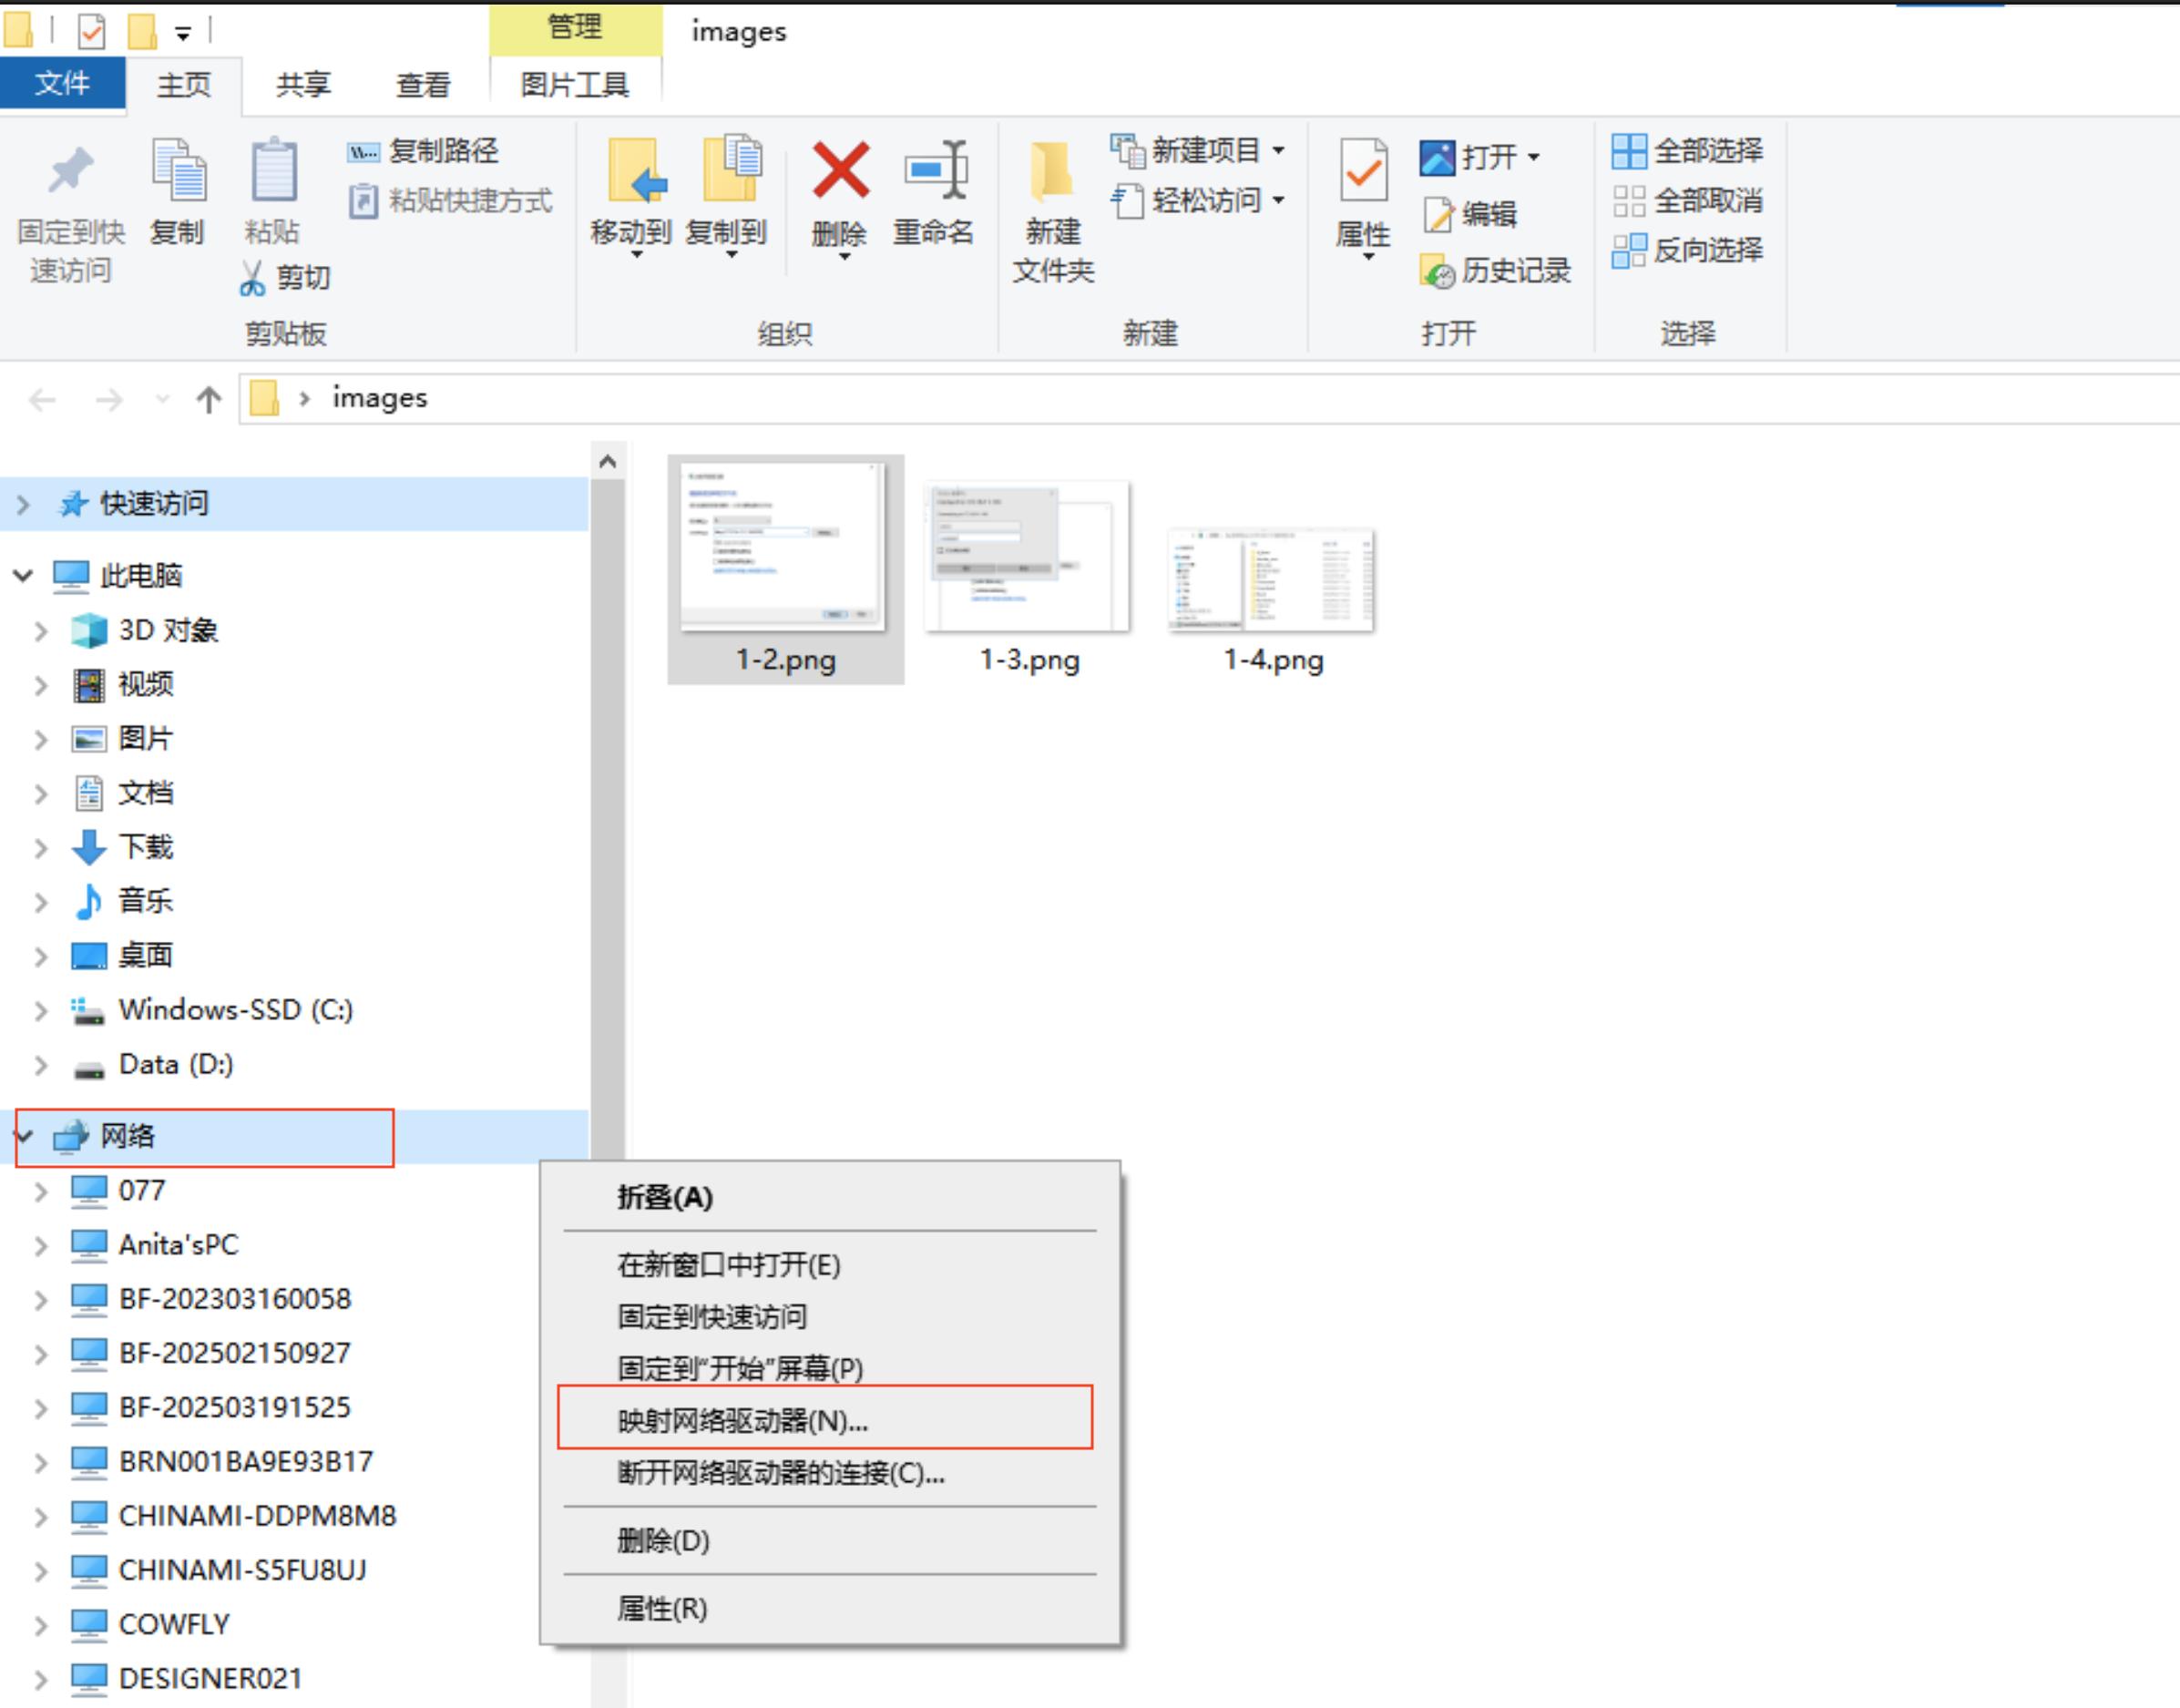Click the Rename icon in ribbon
2180x1708 pixels.
935,171
